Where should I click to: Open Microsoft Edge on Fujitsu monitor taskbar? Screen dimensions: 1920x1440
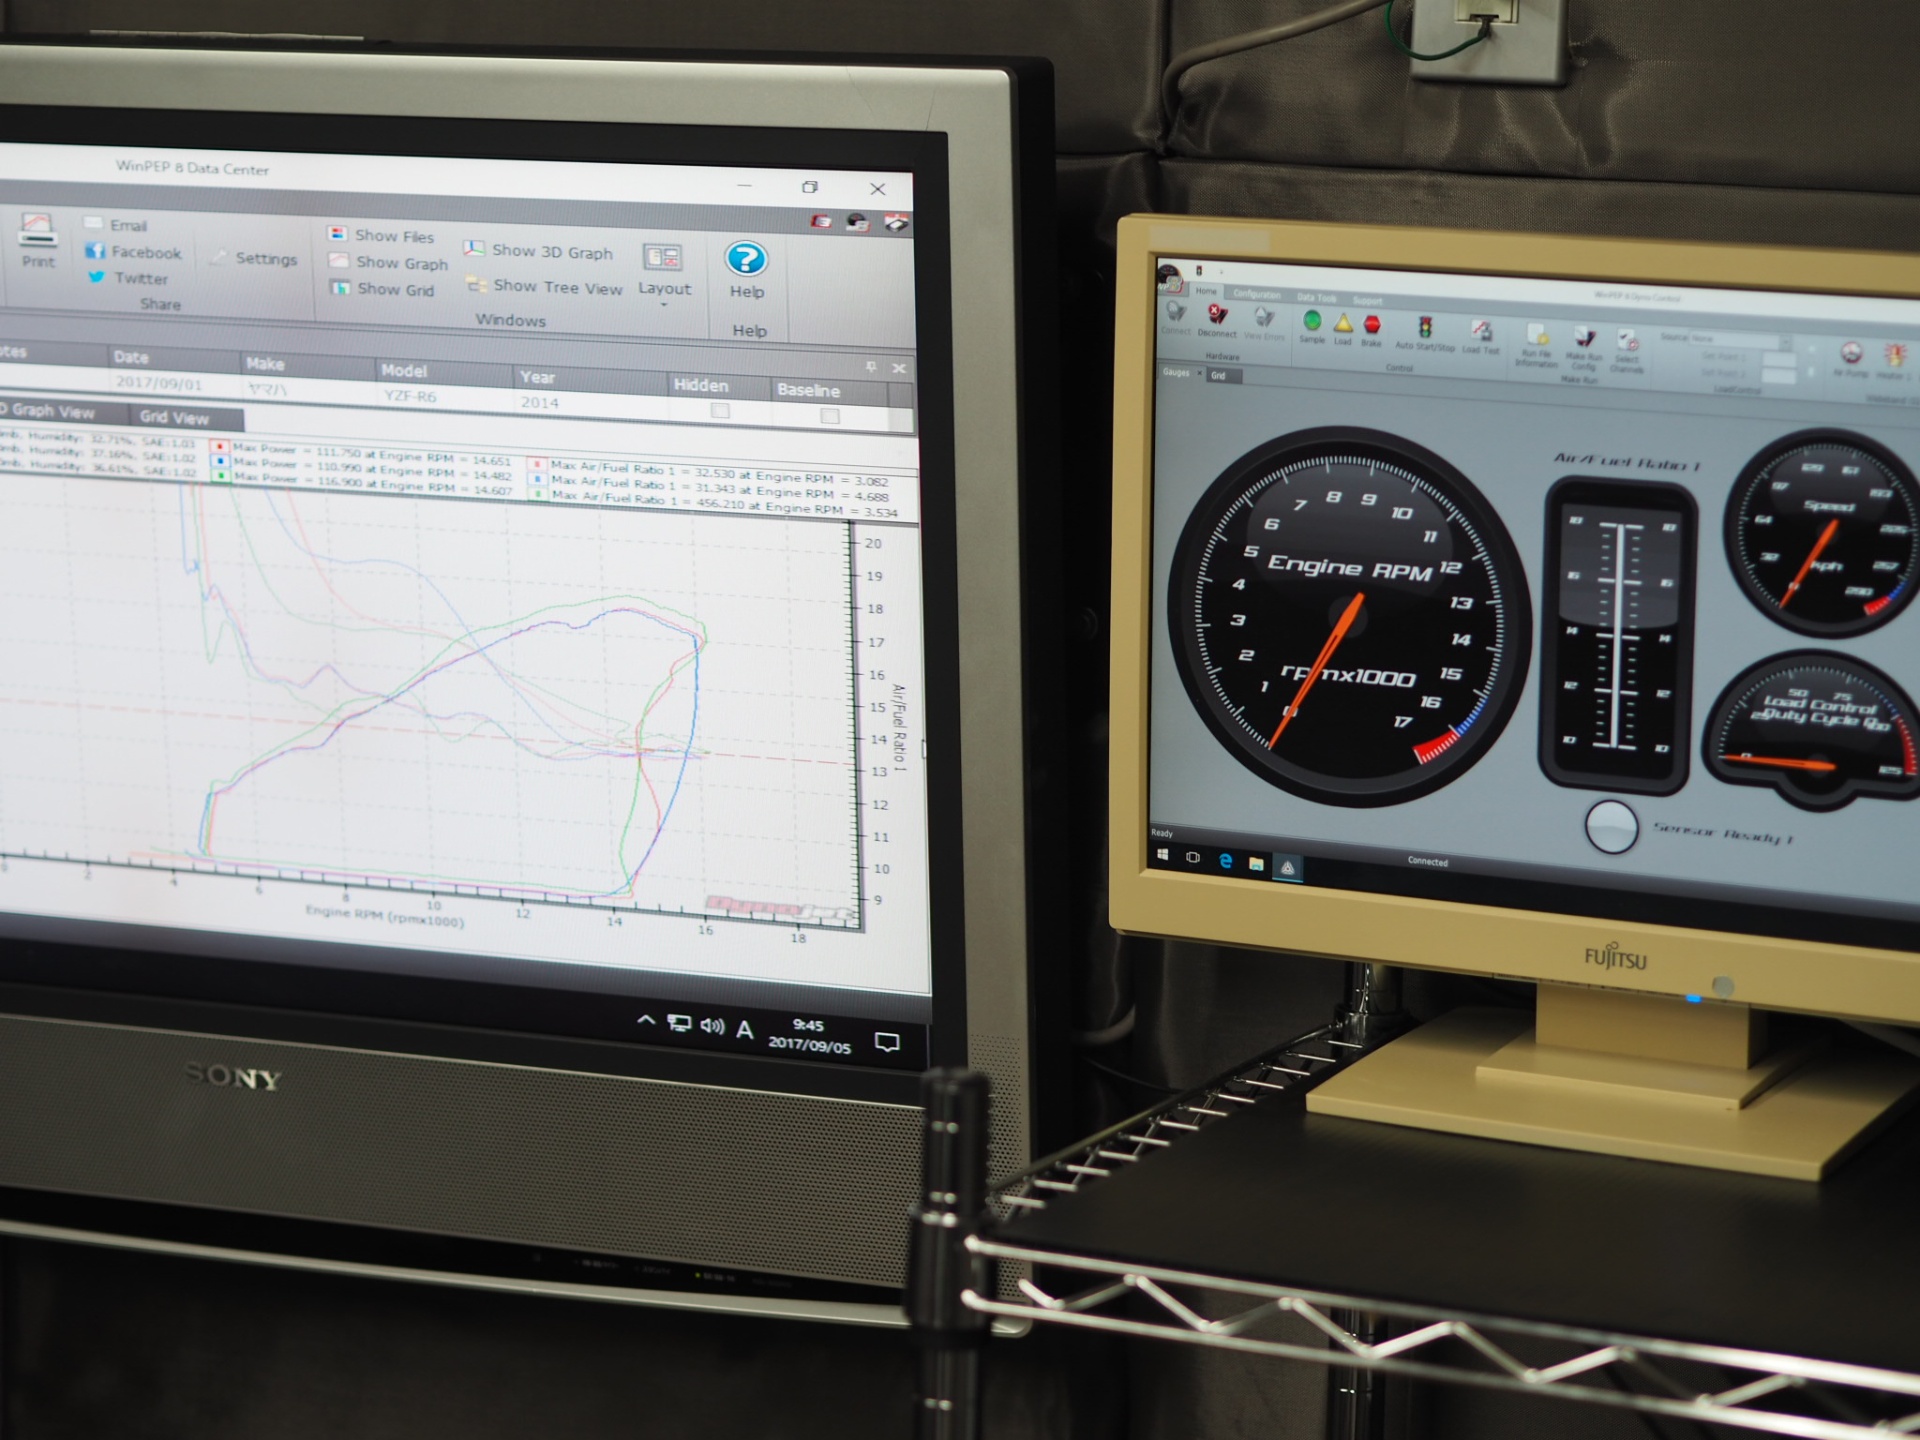coord(1225,860)
